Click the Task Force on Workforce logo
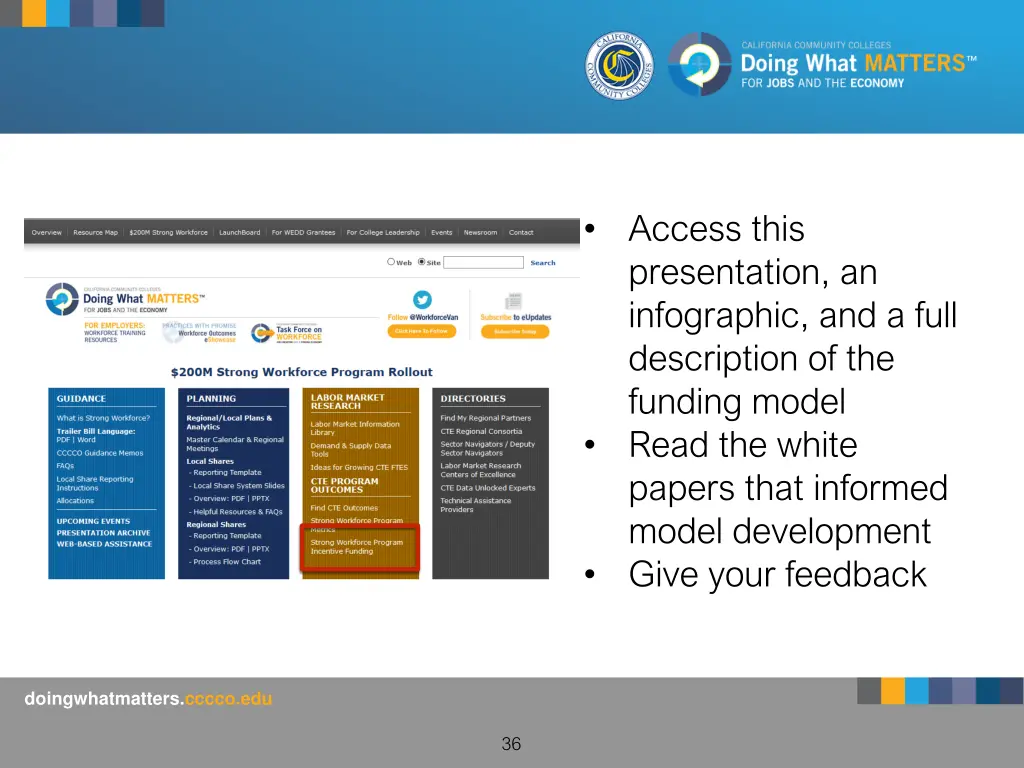The height and width of the screenshot is (768, 1024). point(287,333)
